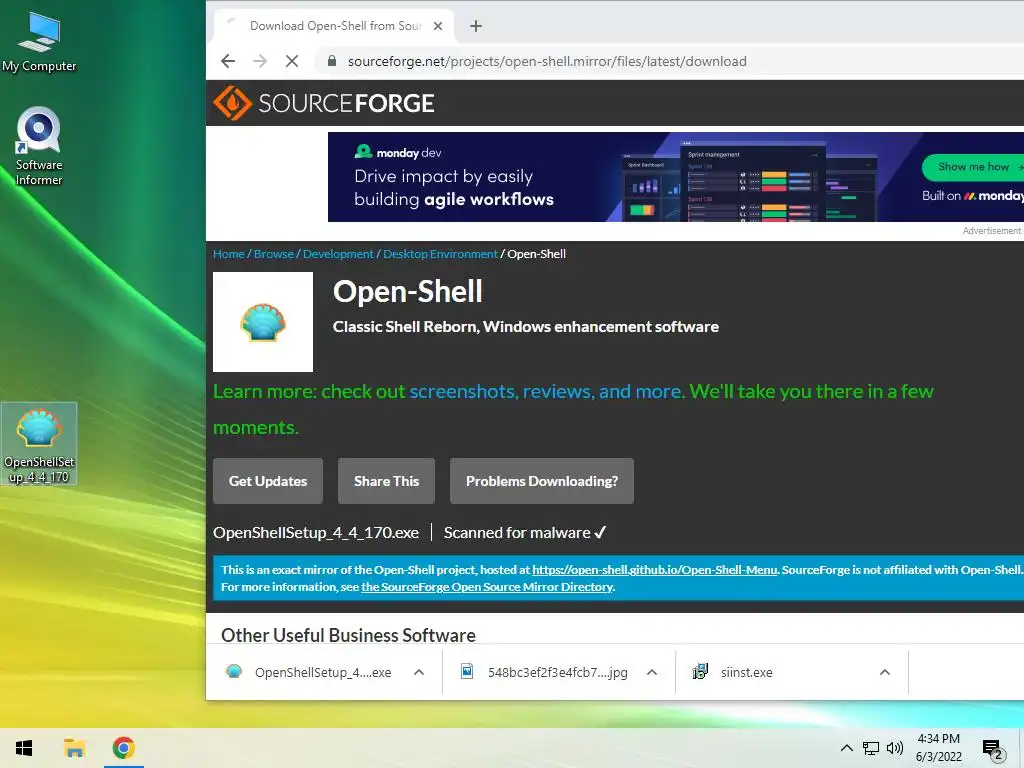Click the Share This button
Image resolution: width=1024 pixels, height=768 pixels.
[387, 481]
